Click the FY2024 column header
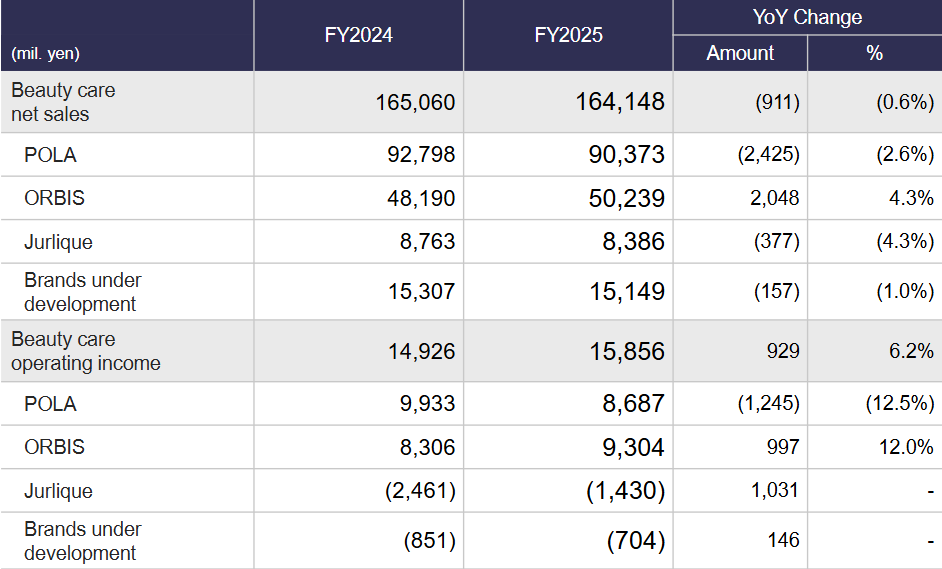Image resolution: width=942 pixels, height=569 pixels. (358, 35)
